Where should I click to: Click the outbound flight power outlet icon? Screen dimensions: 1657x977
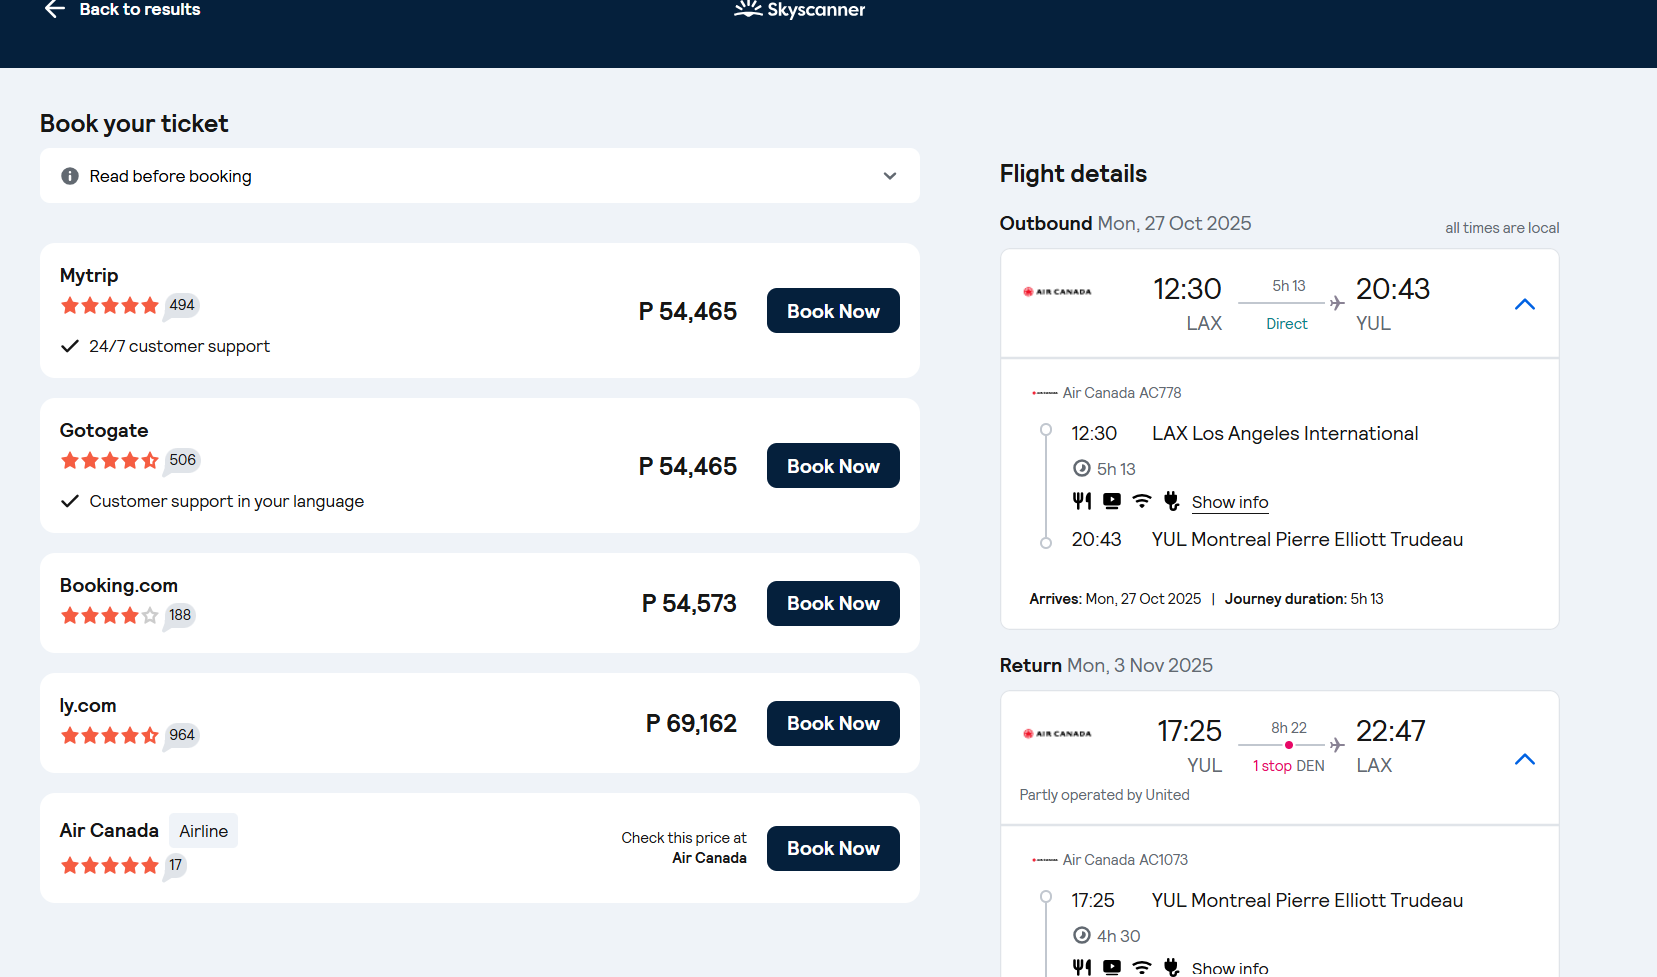click(1172, 501)
